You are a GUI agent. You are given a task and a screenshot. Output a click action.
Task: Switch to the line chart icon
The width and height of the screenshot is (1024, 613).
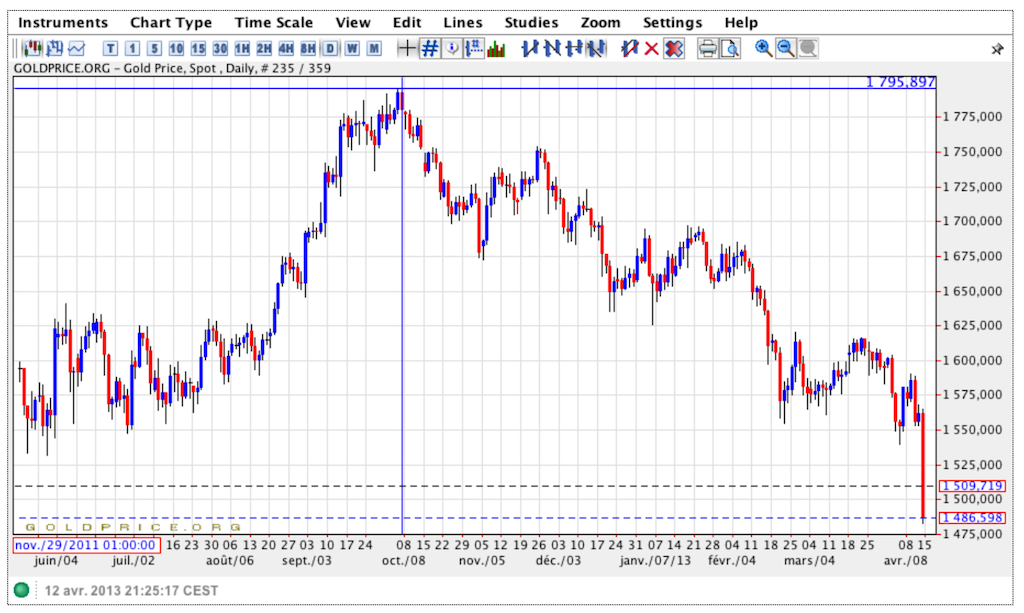click(x=76, y=48)
